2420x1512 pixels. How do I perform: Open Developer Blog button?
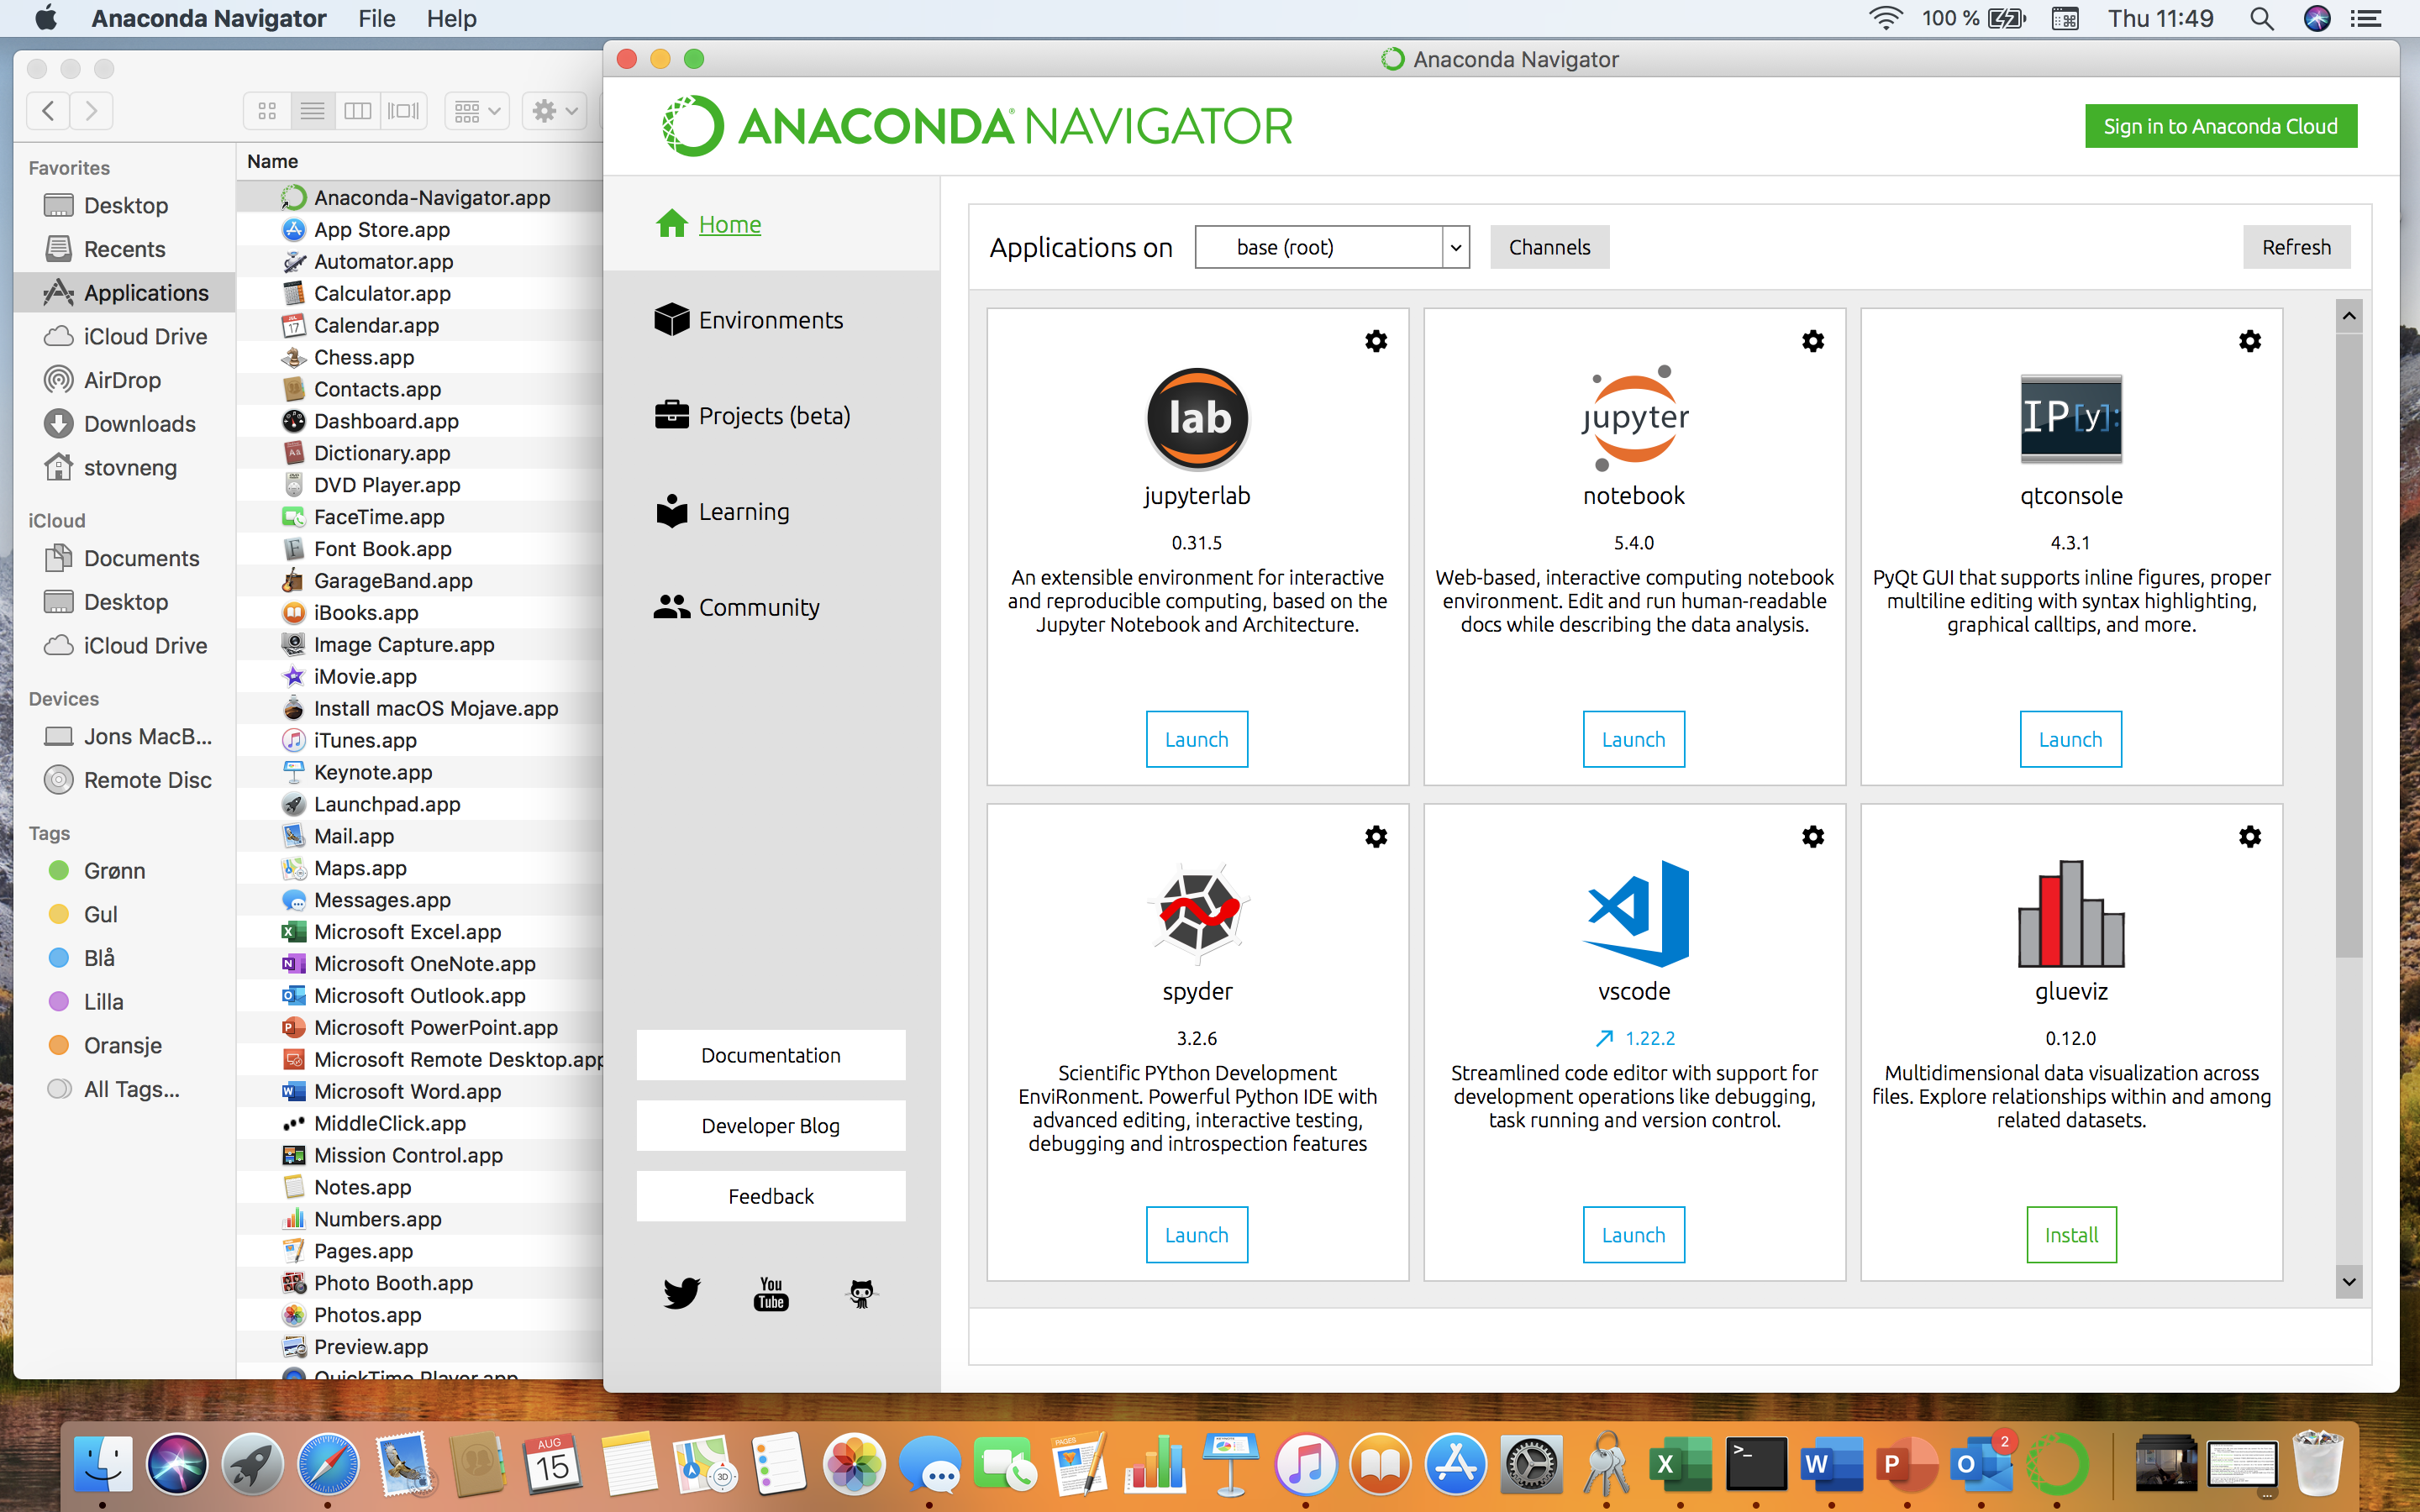pyautogui.click(x=771, y=1126)
